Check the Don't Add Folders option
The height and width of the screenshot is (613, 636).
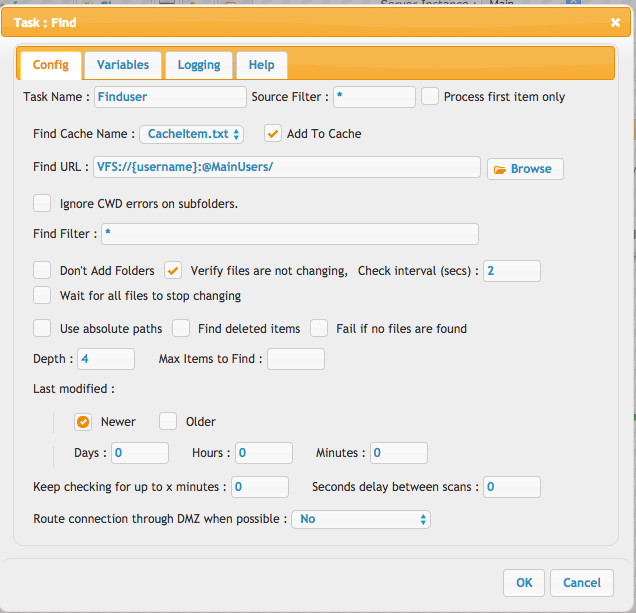42,271
